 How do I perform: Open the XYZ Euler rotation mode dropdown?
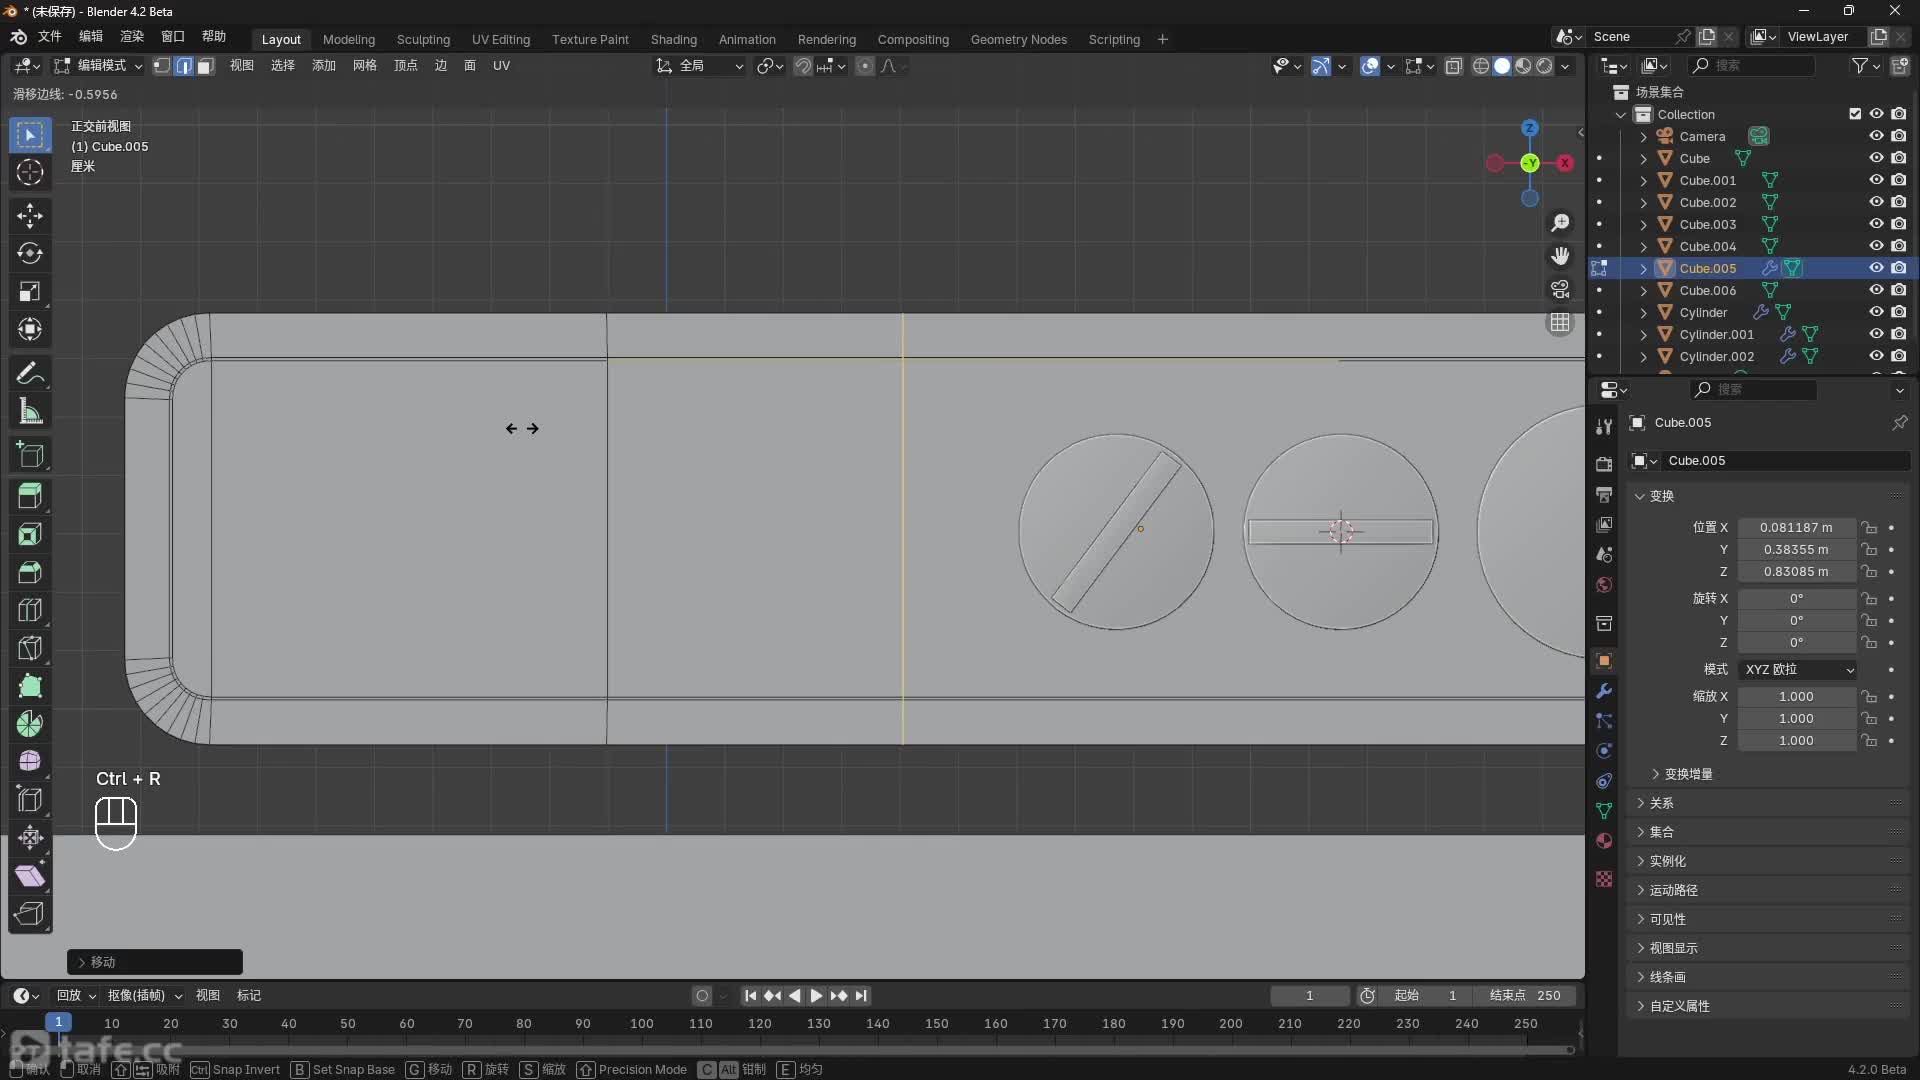coord(1798,670)
